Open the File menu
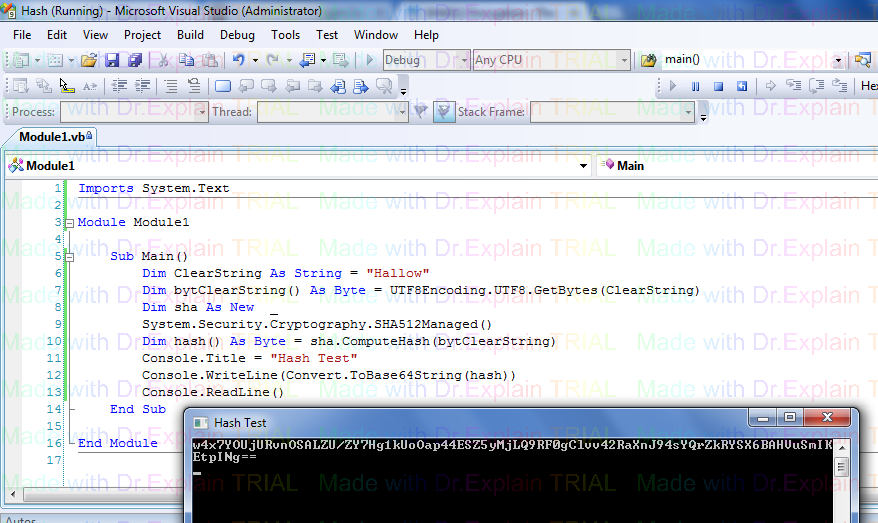878x523 pixels. (22, 35)
